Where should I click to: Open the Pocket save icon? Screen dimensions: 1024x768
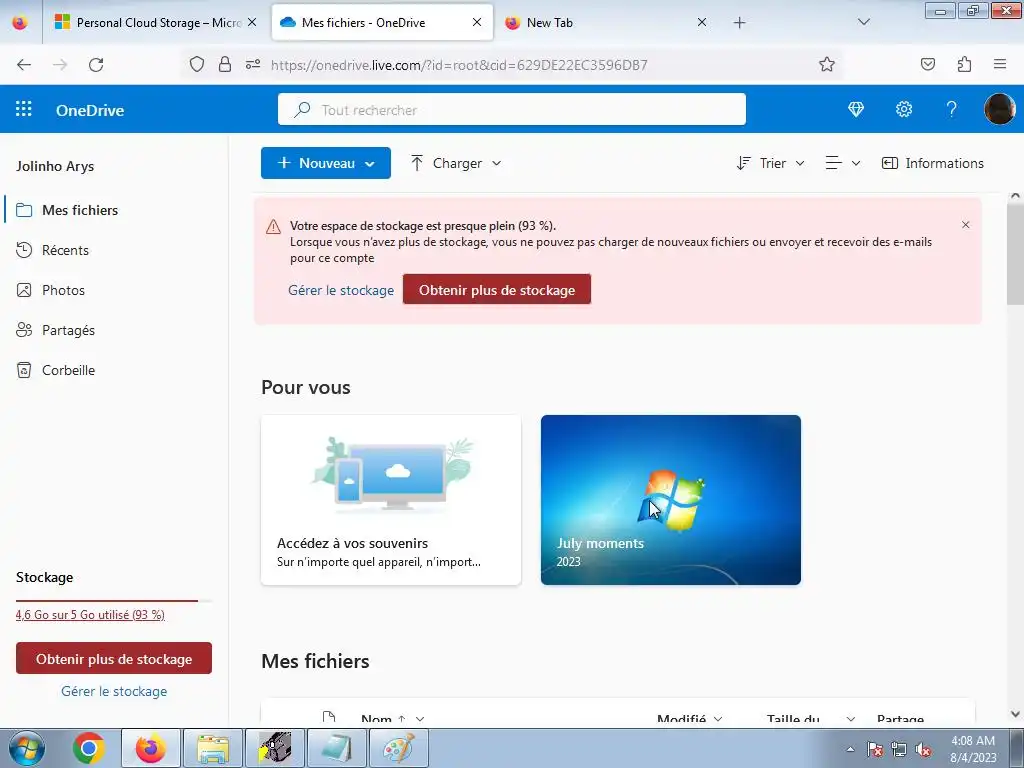(x=927, y=64)
